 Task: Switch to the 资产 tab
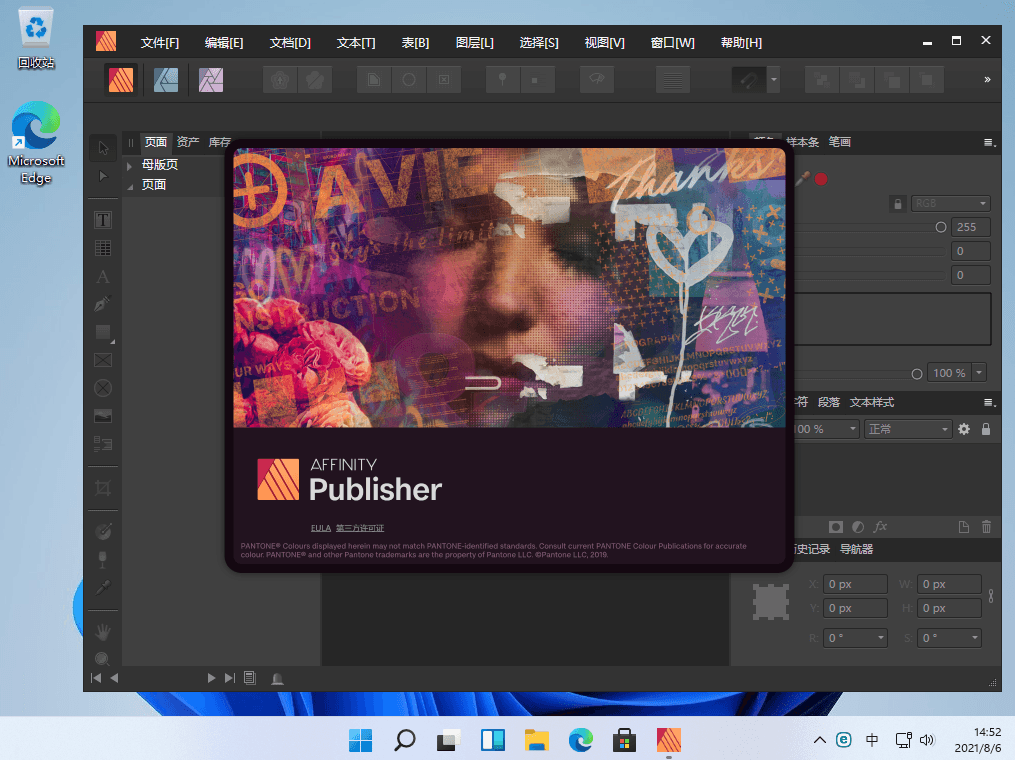(x=188, y=142)
